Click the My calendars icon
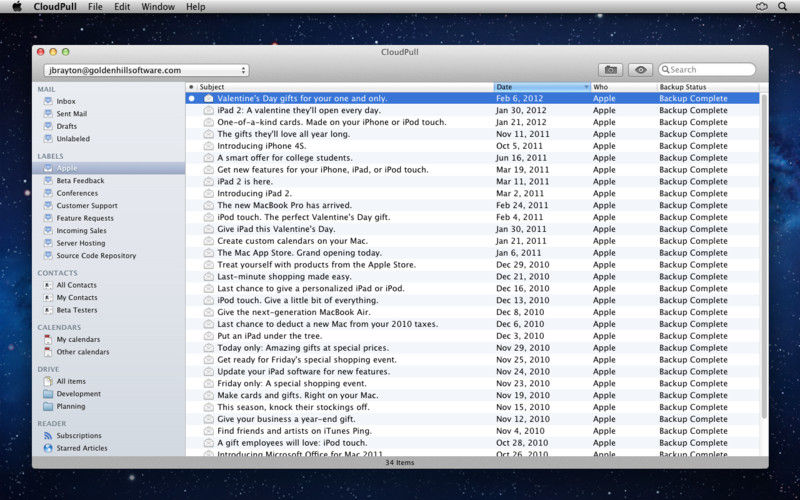This screenshot has width=800, height=500. (48, 339)
